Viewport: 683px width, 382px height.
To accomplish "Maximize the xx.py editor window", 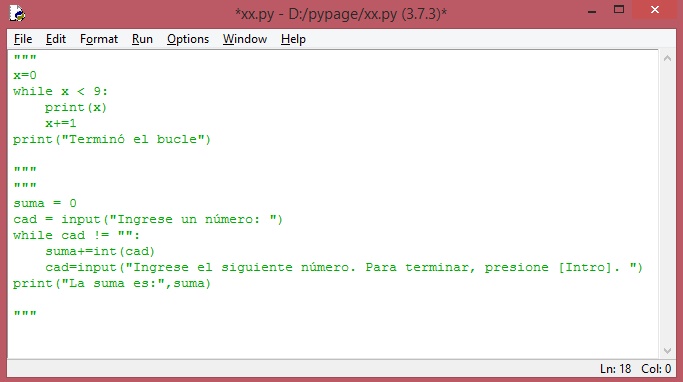I will pos(619,10).
